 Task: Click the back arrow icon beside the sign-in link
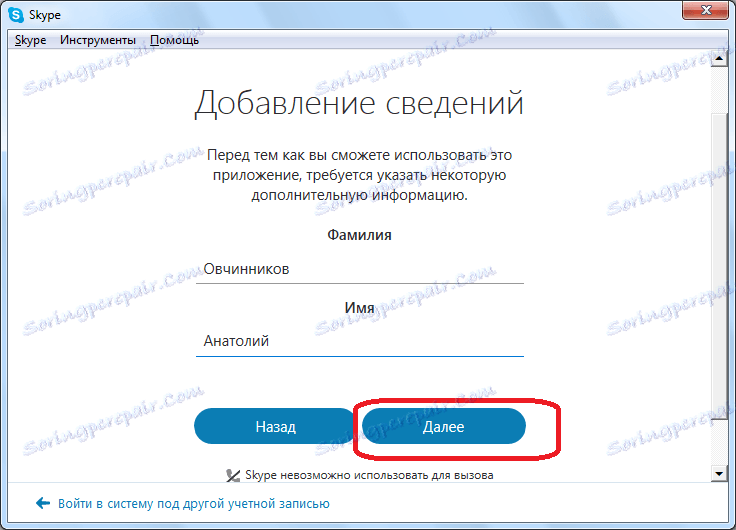[x=43, y=503]
